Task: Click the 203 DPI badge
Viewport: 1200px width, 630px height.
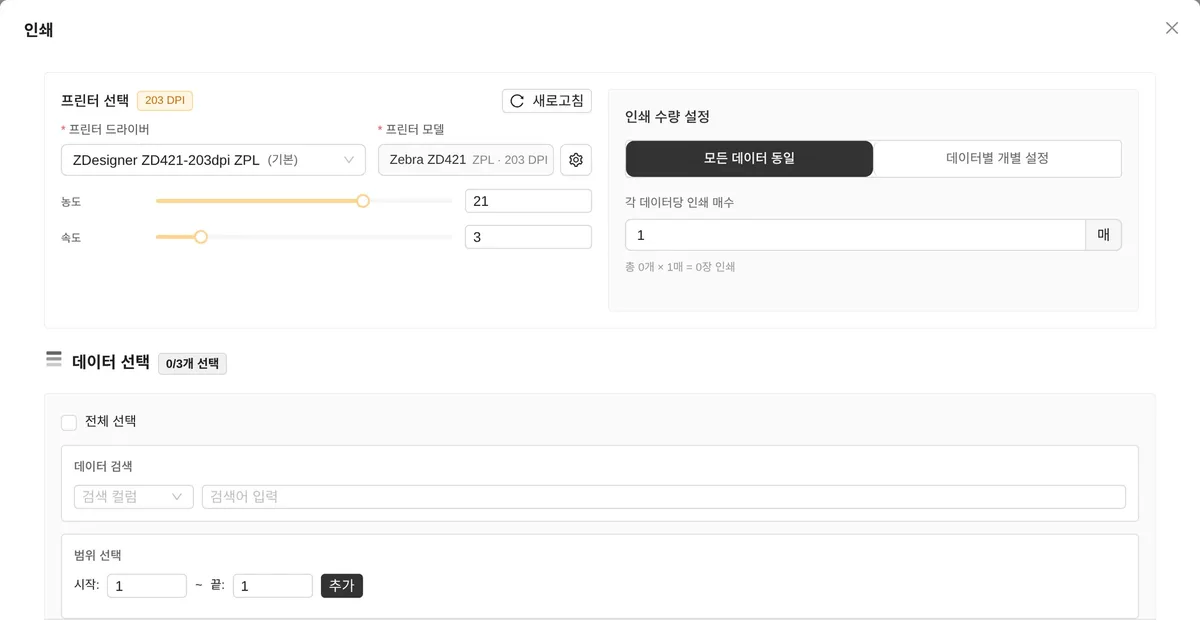Action: [x=165, y=100]
